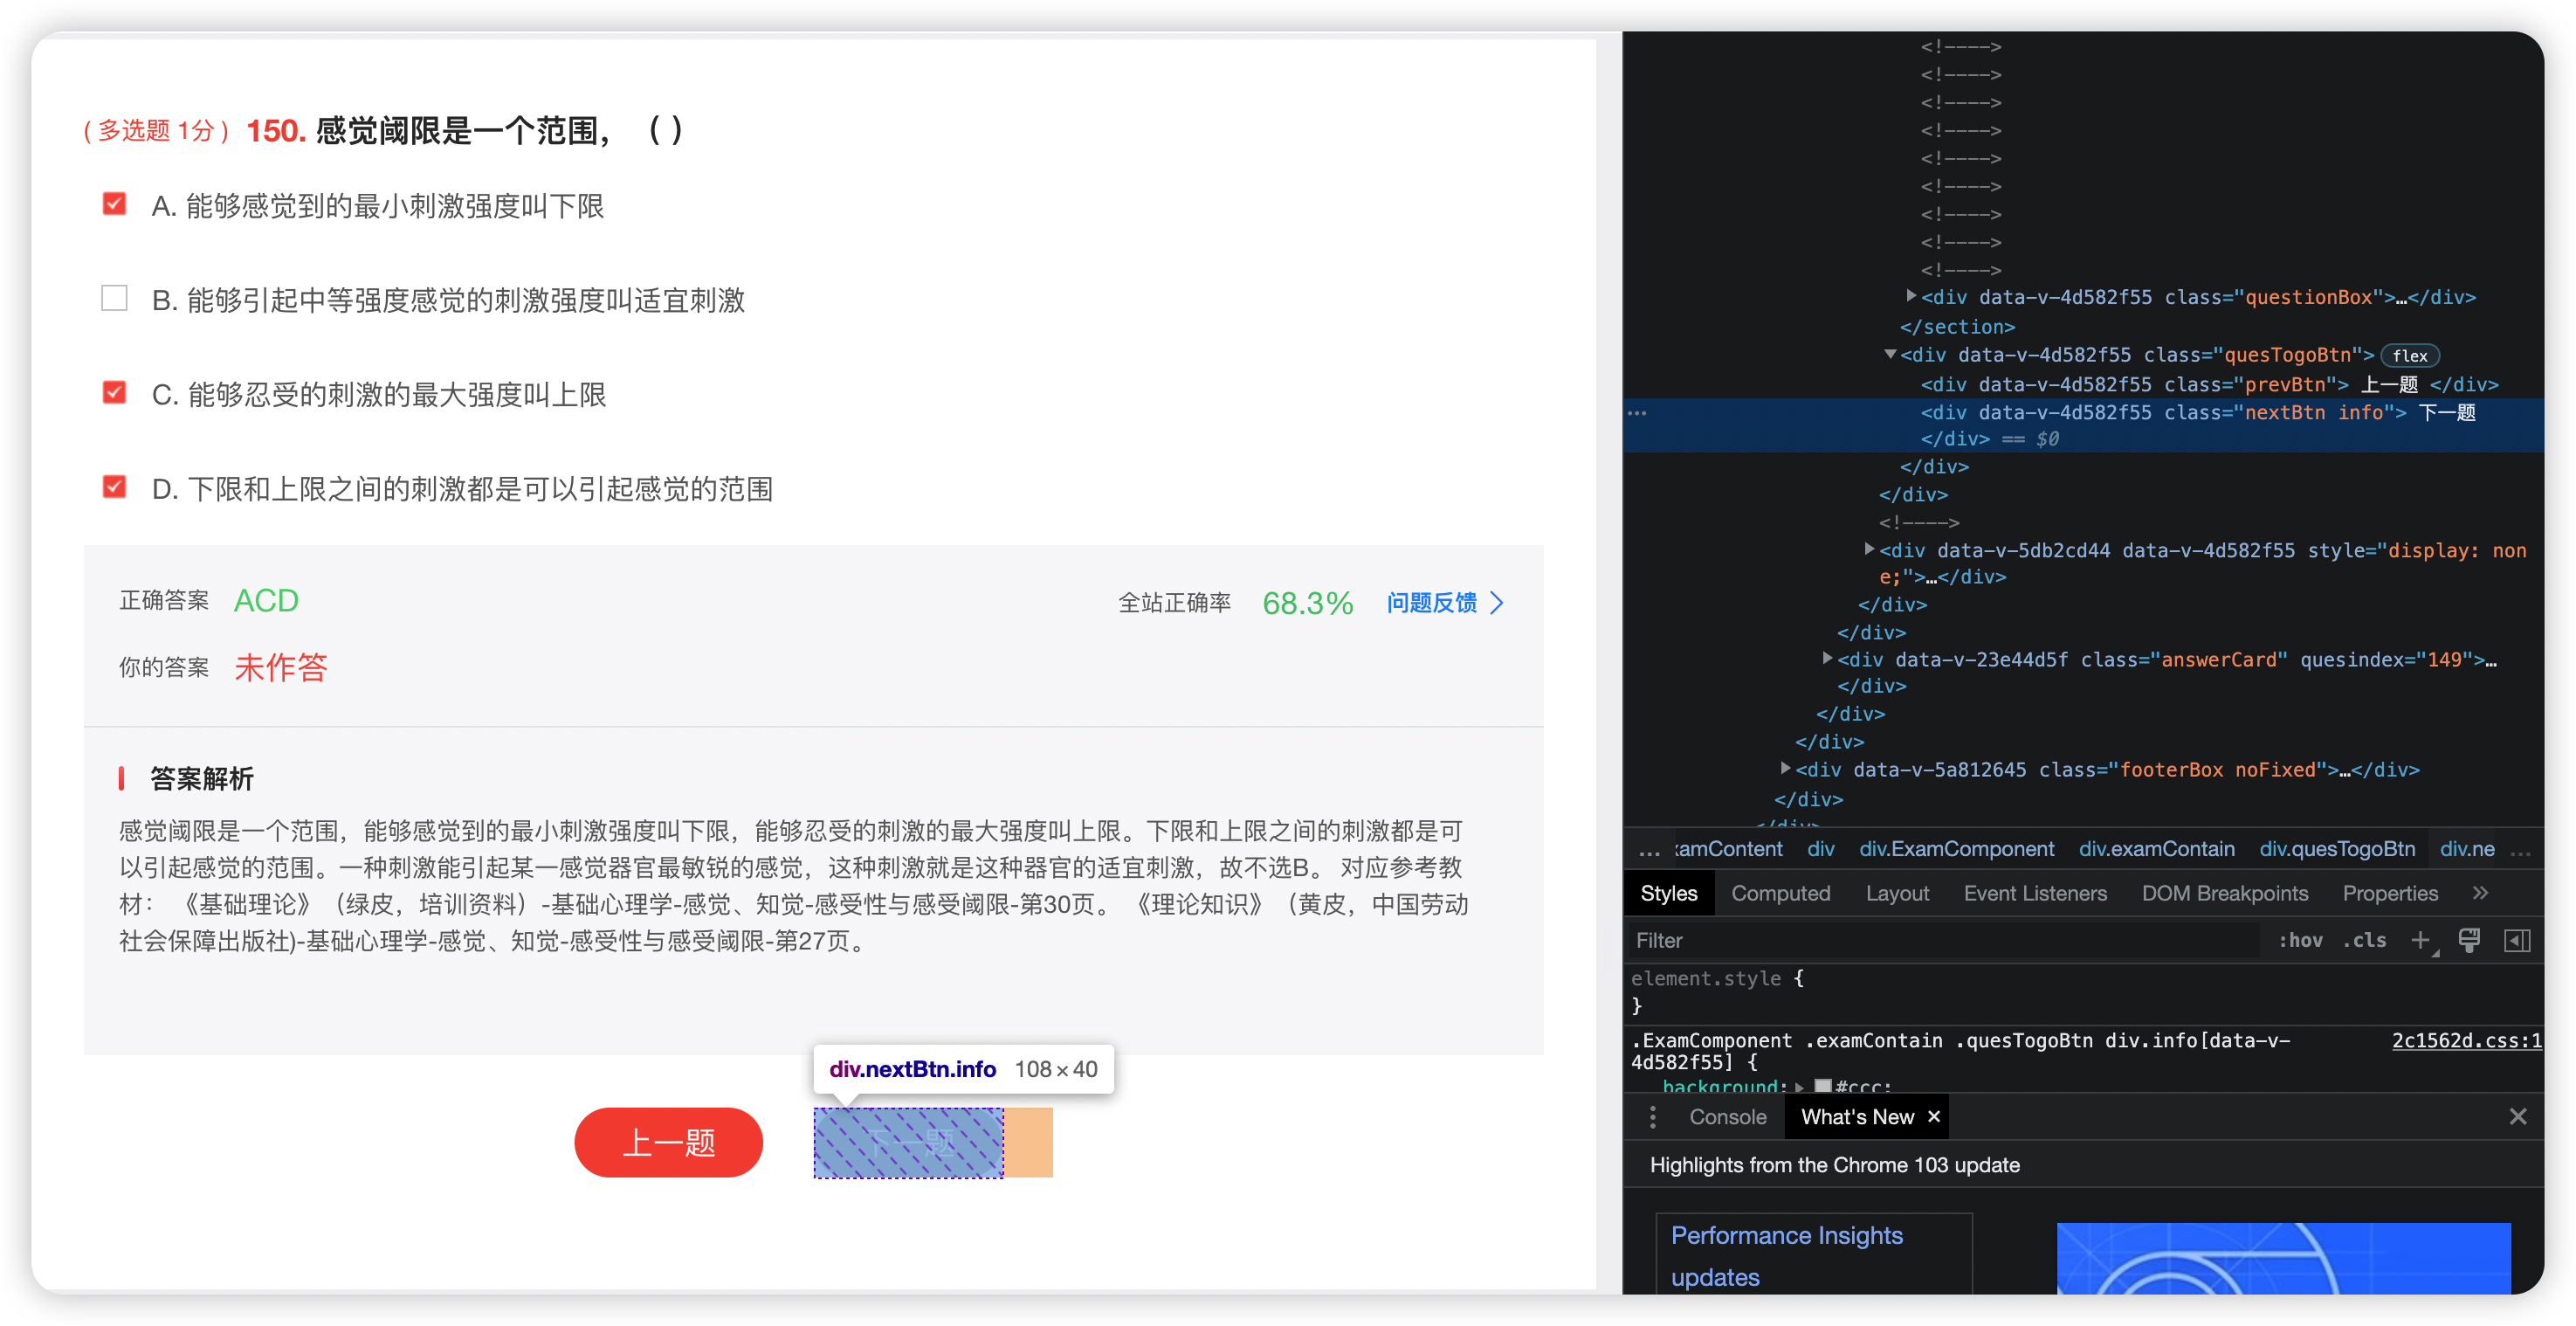
Task: Expand the questionBox div node
Action: tap(1910, 296)
